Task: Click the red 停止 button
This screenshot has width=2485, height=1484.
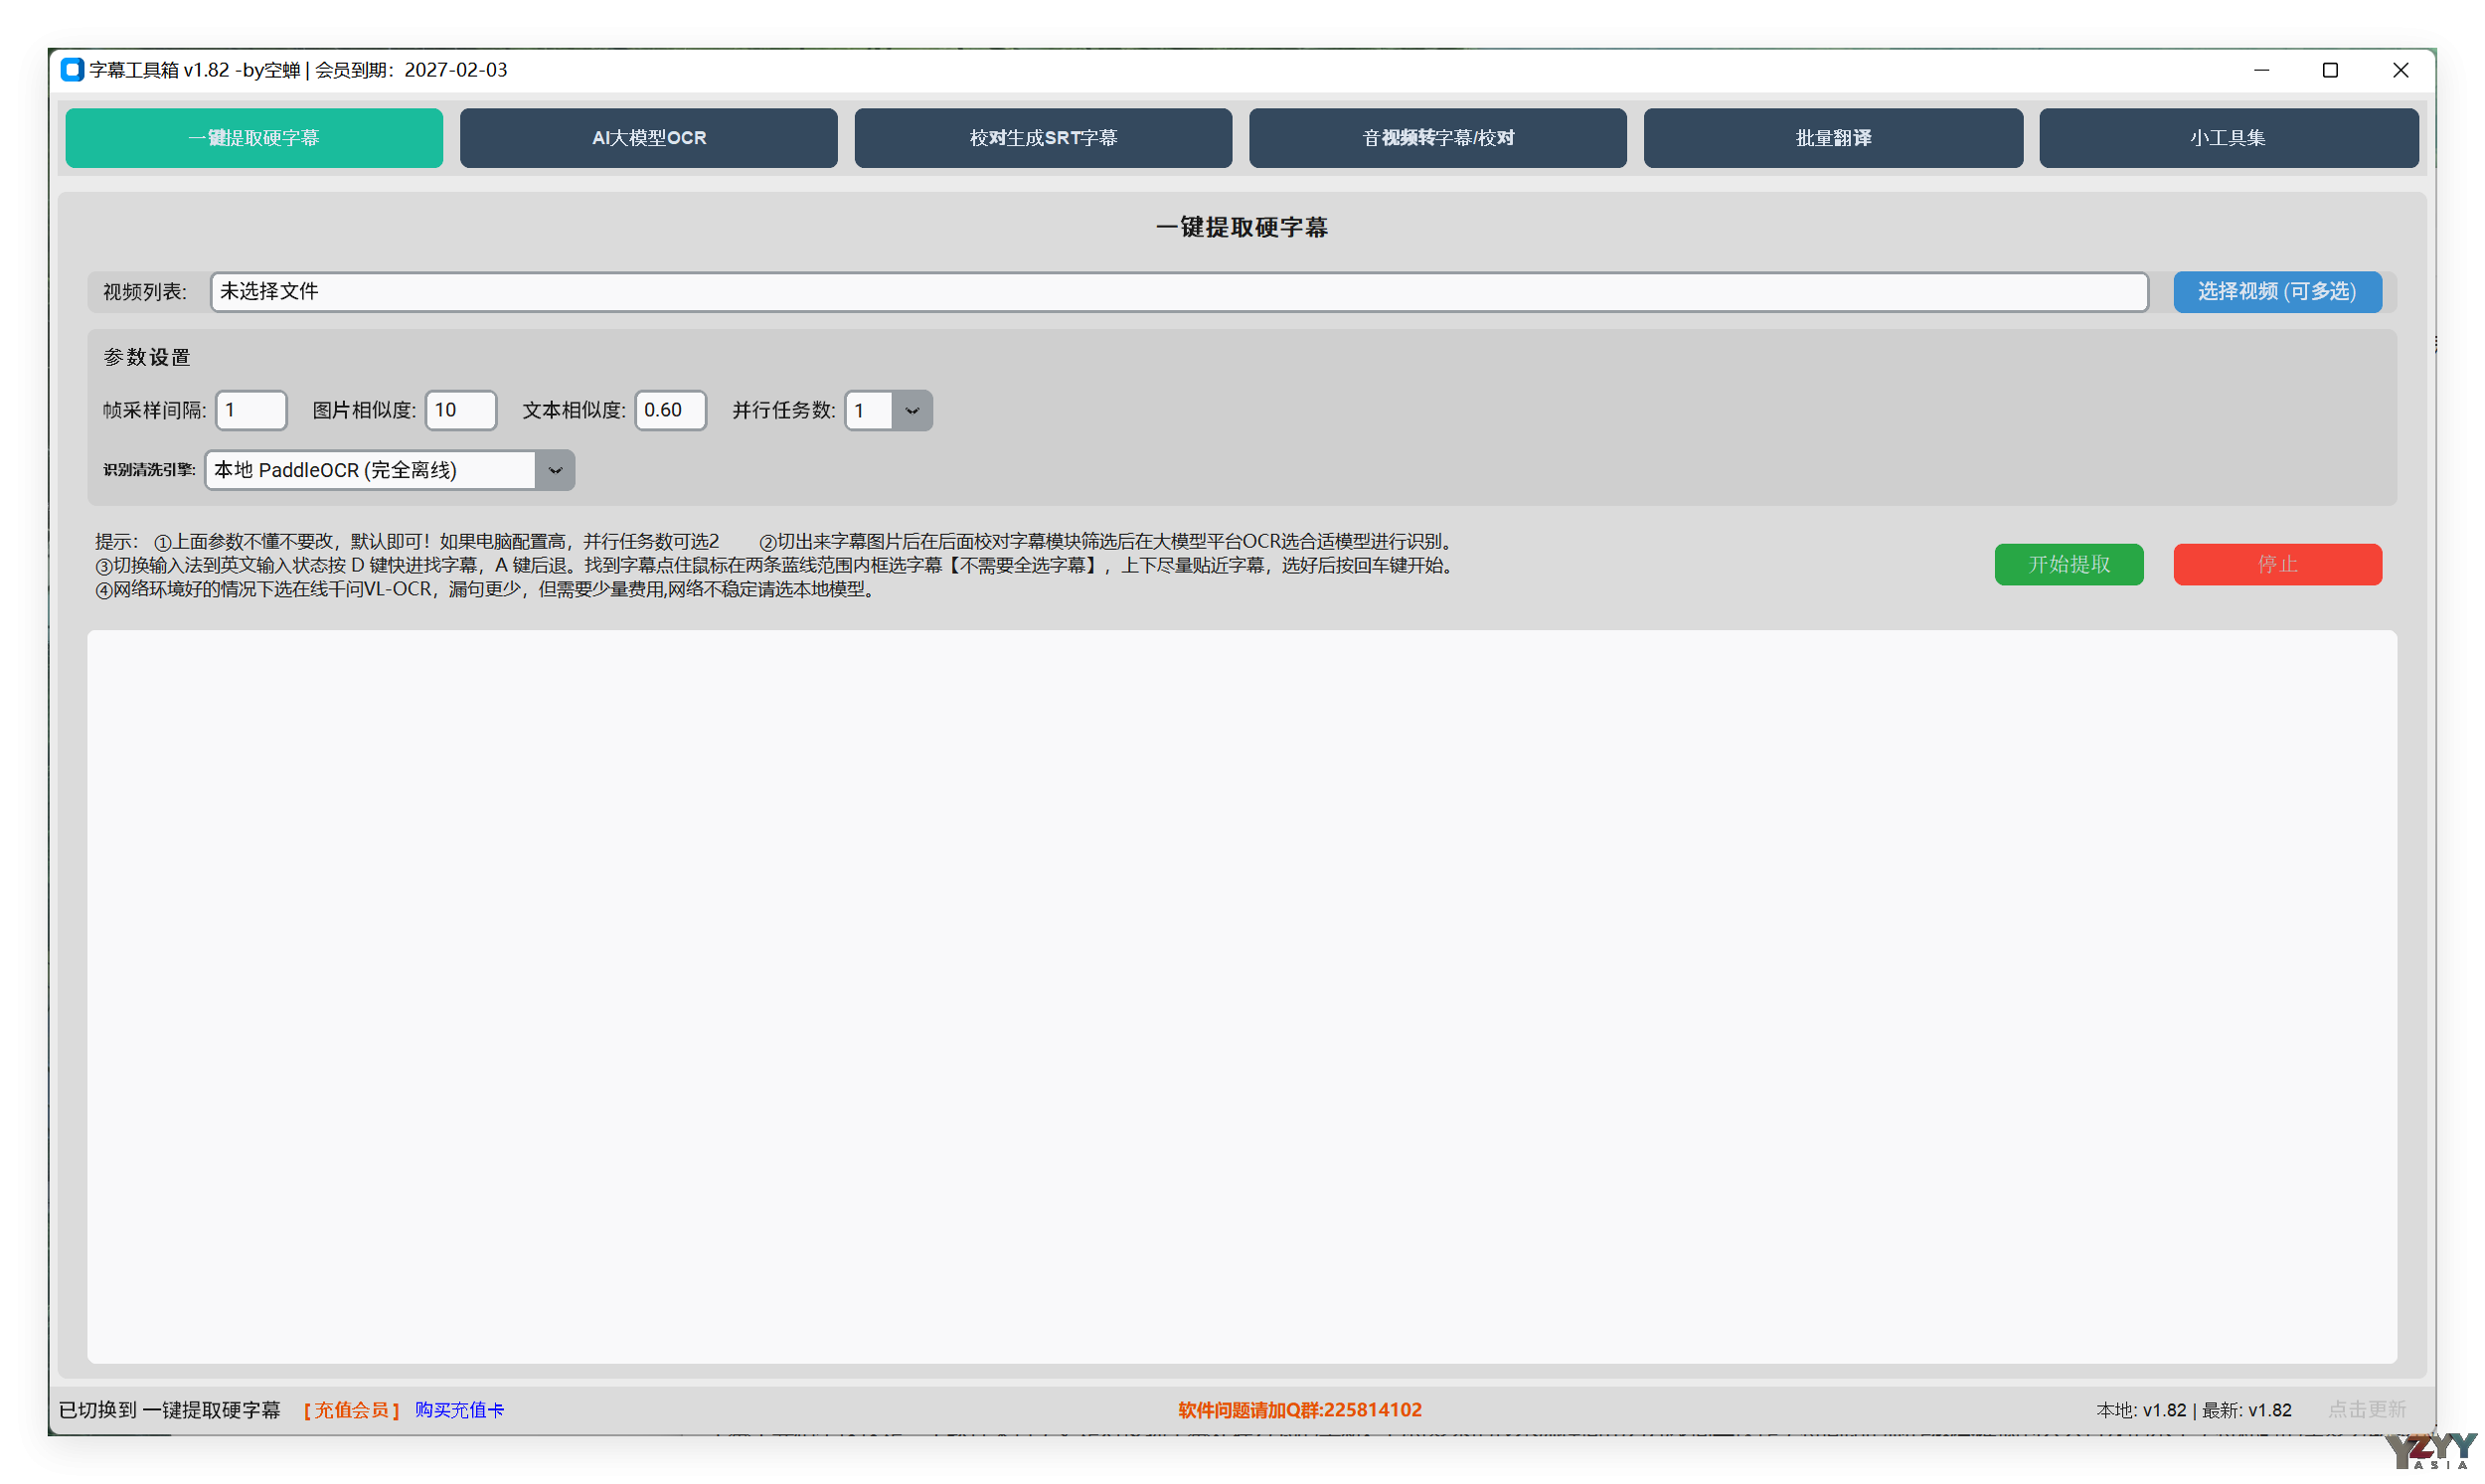Action: click(2277, 564)
